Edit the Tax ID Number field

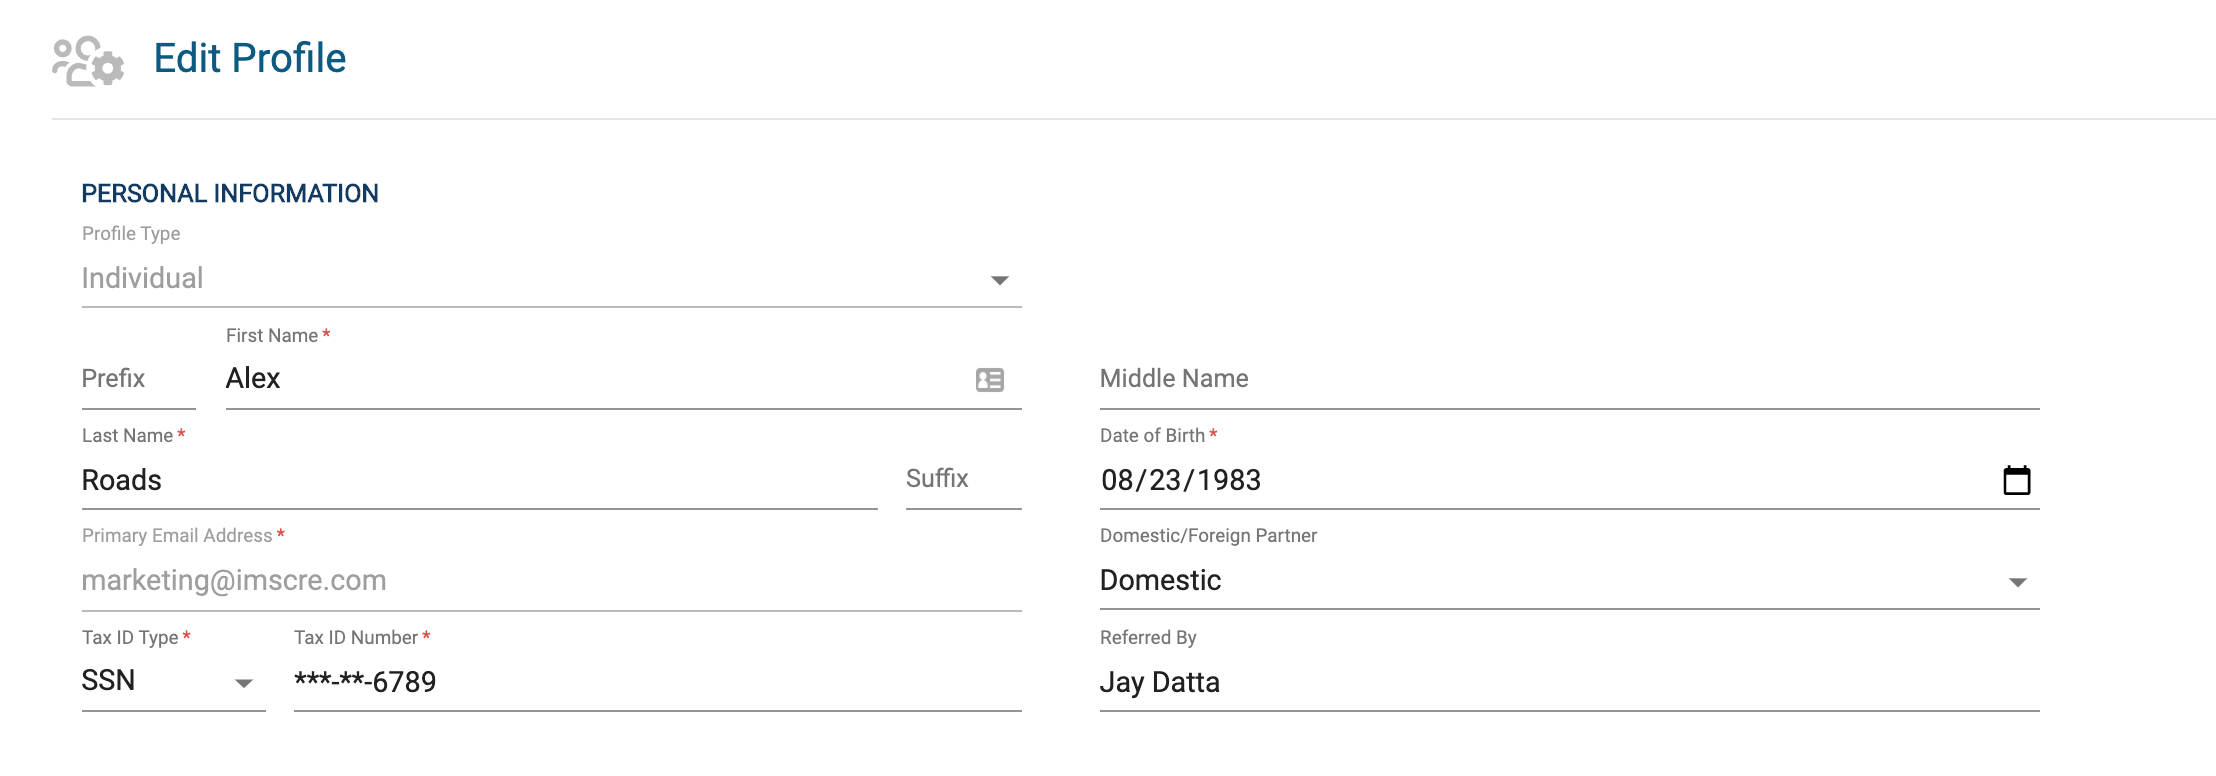coord(657,683)
